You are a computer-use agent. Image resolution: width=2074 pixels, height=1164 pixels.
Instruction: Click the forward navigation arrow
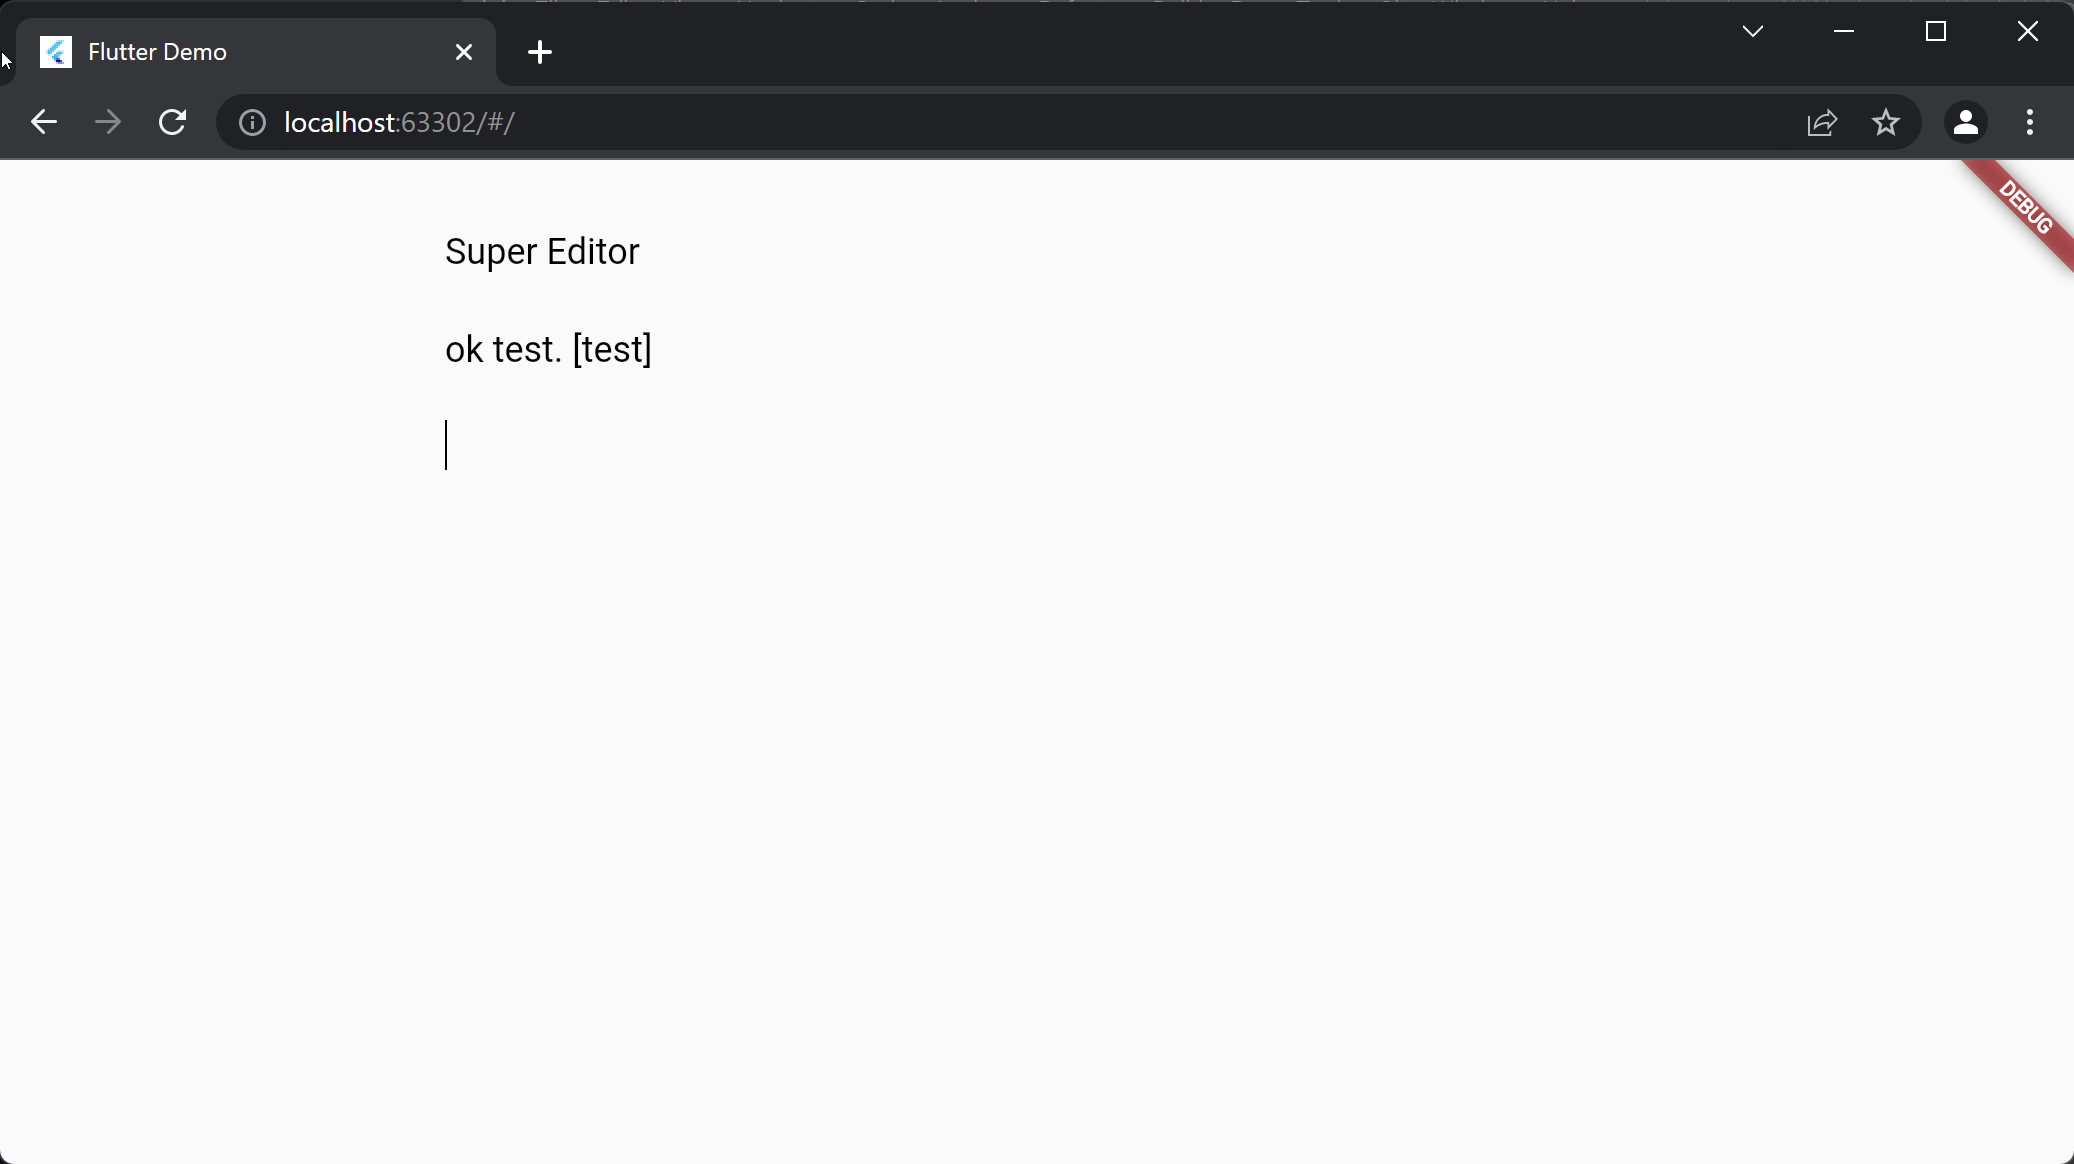point(108,121)
